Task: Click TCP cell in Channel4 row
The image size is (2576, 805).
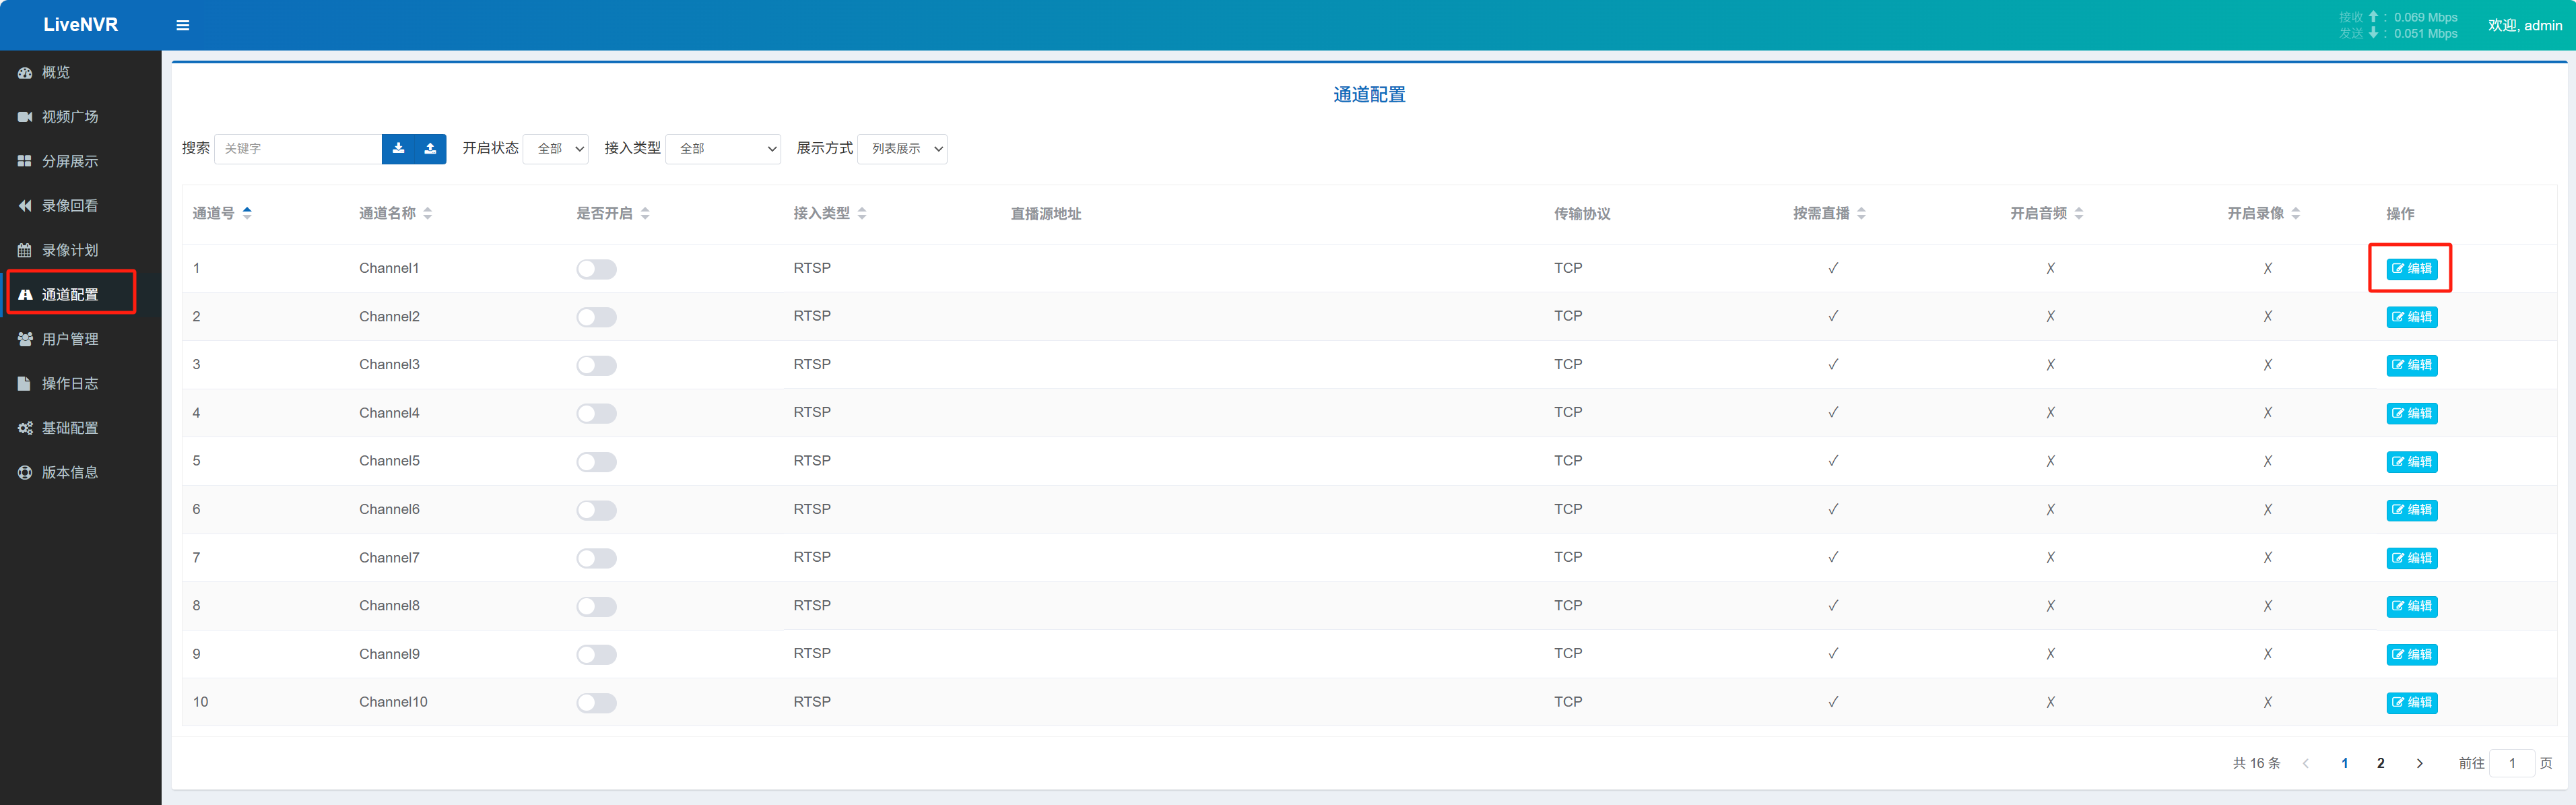Action: pyautogui.click(x=1568, y=412)
